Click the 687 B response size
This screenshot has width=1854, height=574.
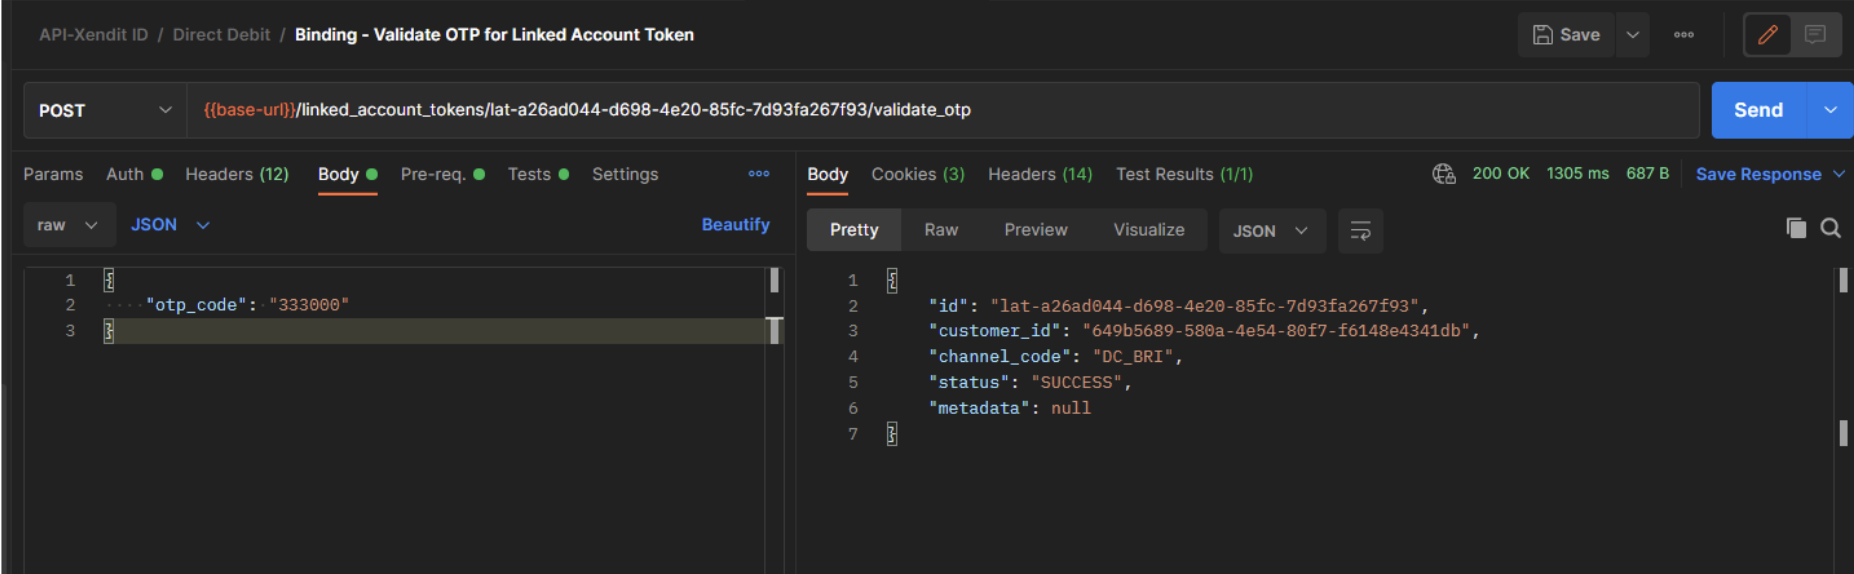(1647, 173)
